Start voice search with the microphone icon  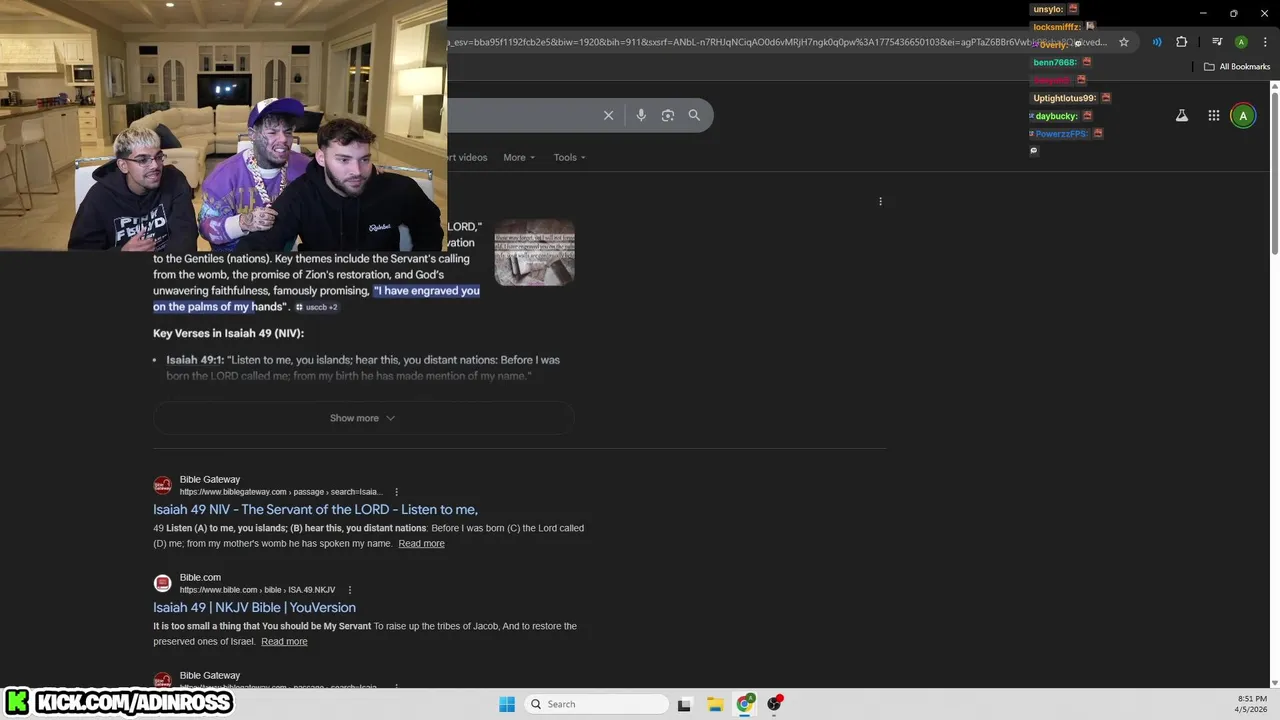(641, 115)
